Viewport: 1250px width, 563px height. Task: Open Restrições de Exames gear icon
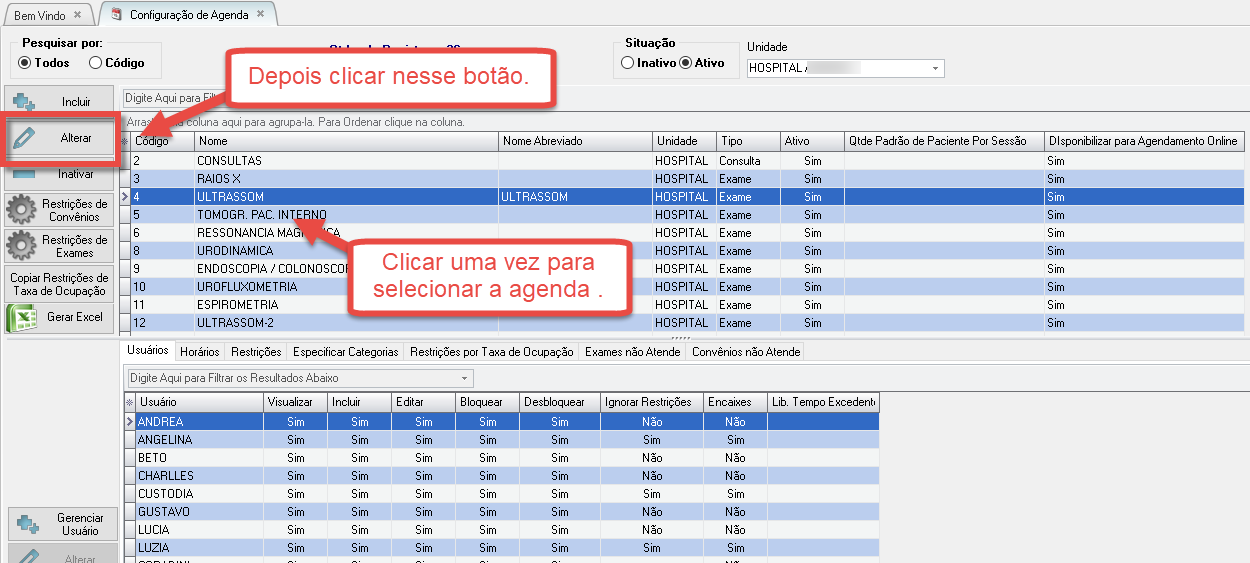click(x=22, y=246)
